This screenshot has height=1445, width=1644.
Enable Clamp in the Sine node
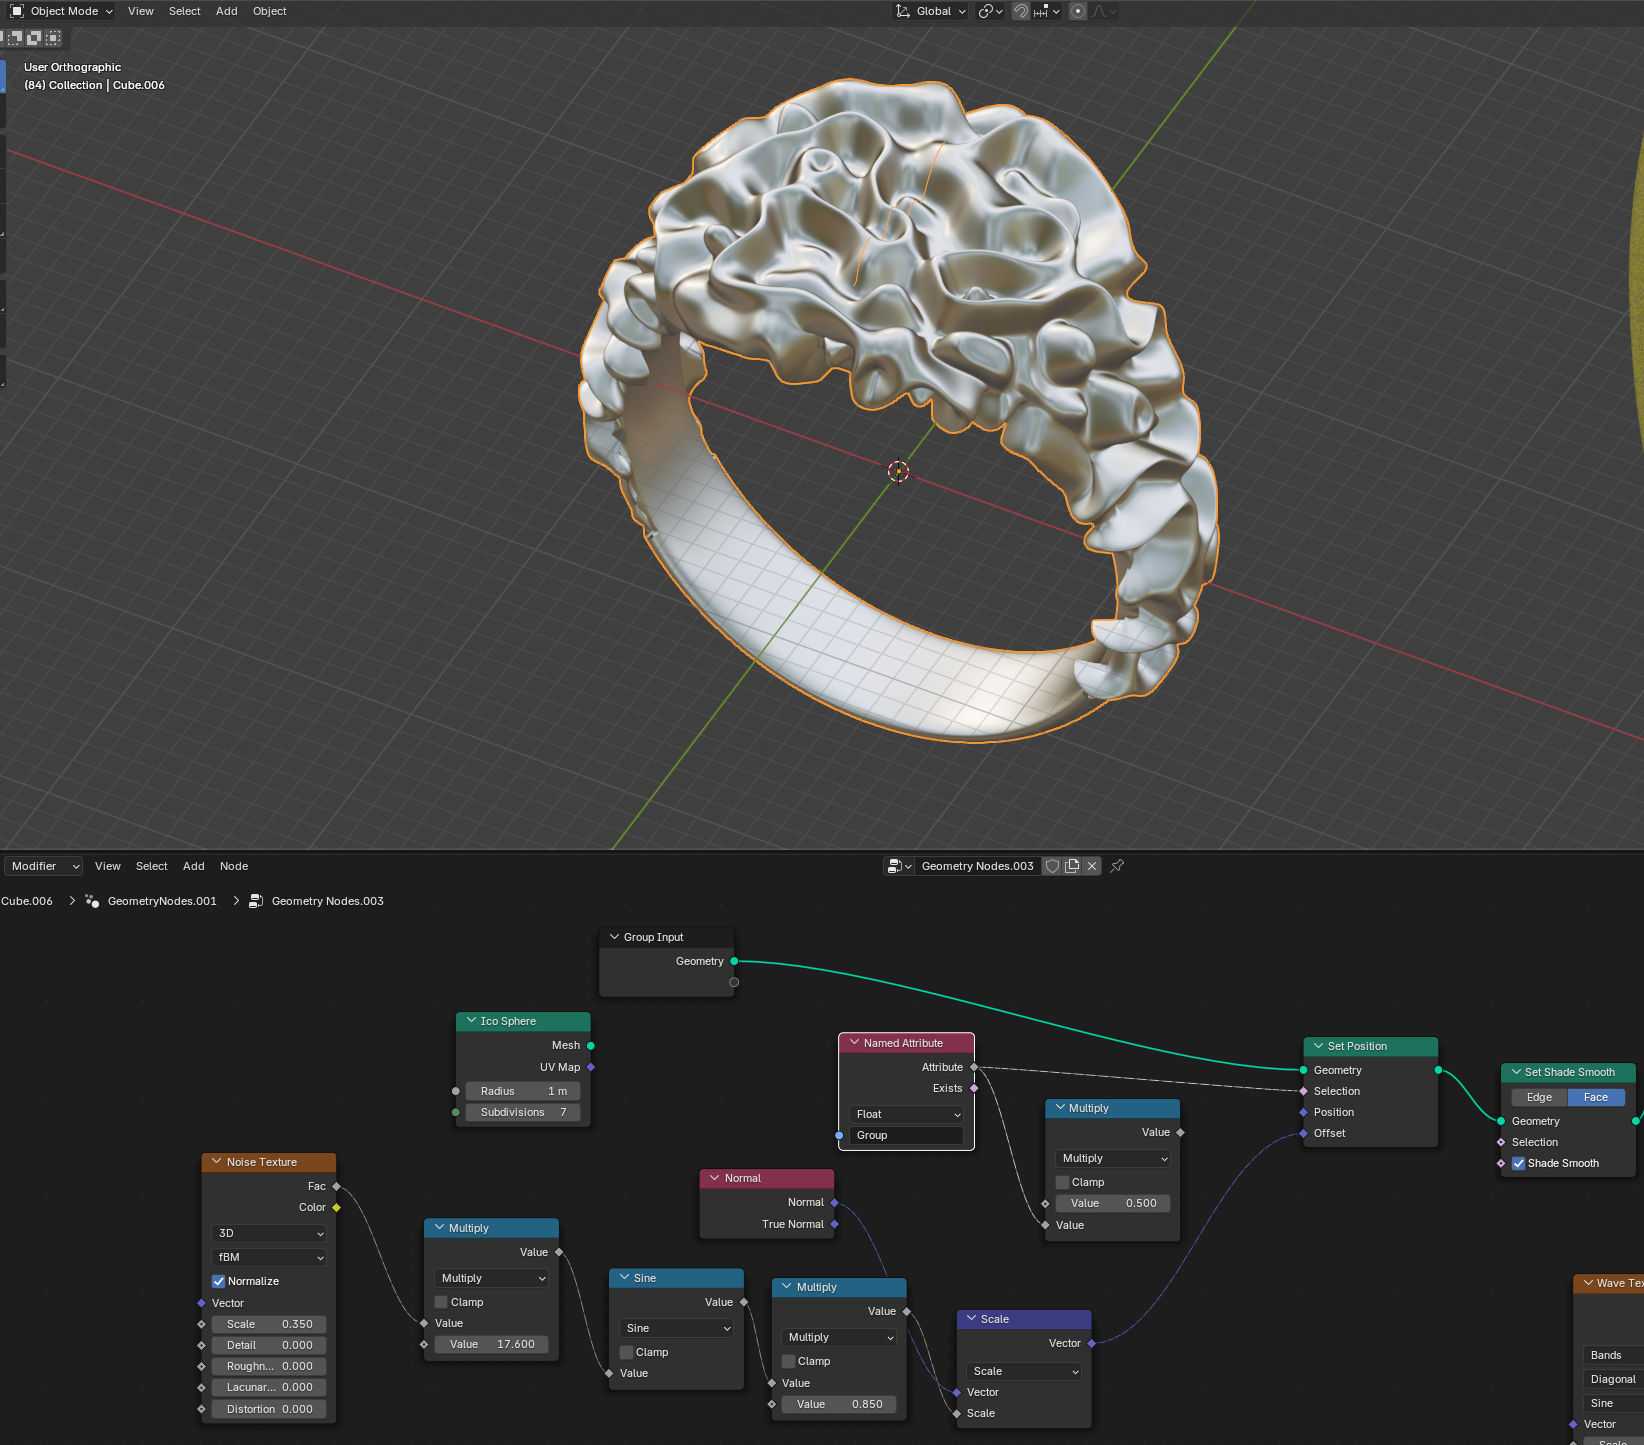[627, 1352]
